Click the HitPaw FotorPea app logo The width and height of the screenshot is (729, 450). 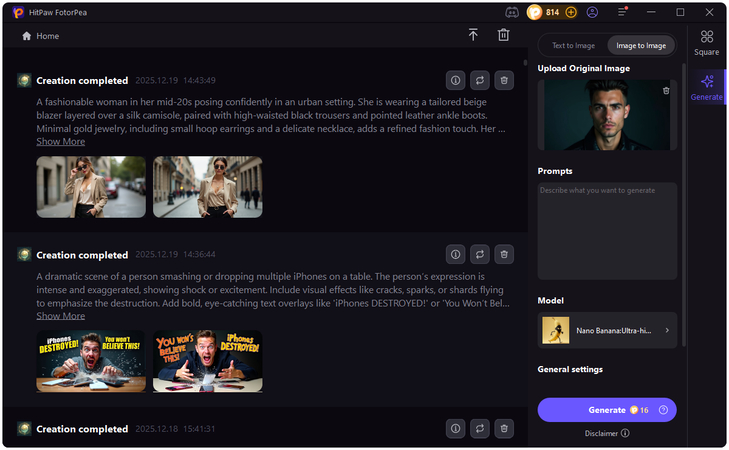point(18,13)
